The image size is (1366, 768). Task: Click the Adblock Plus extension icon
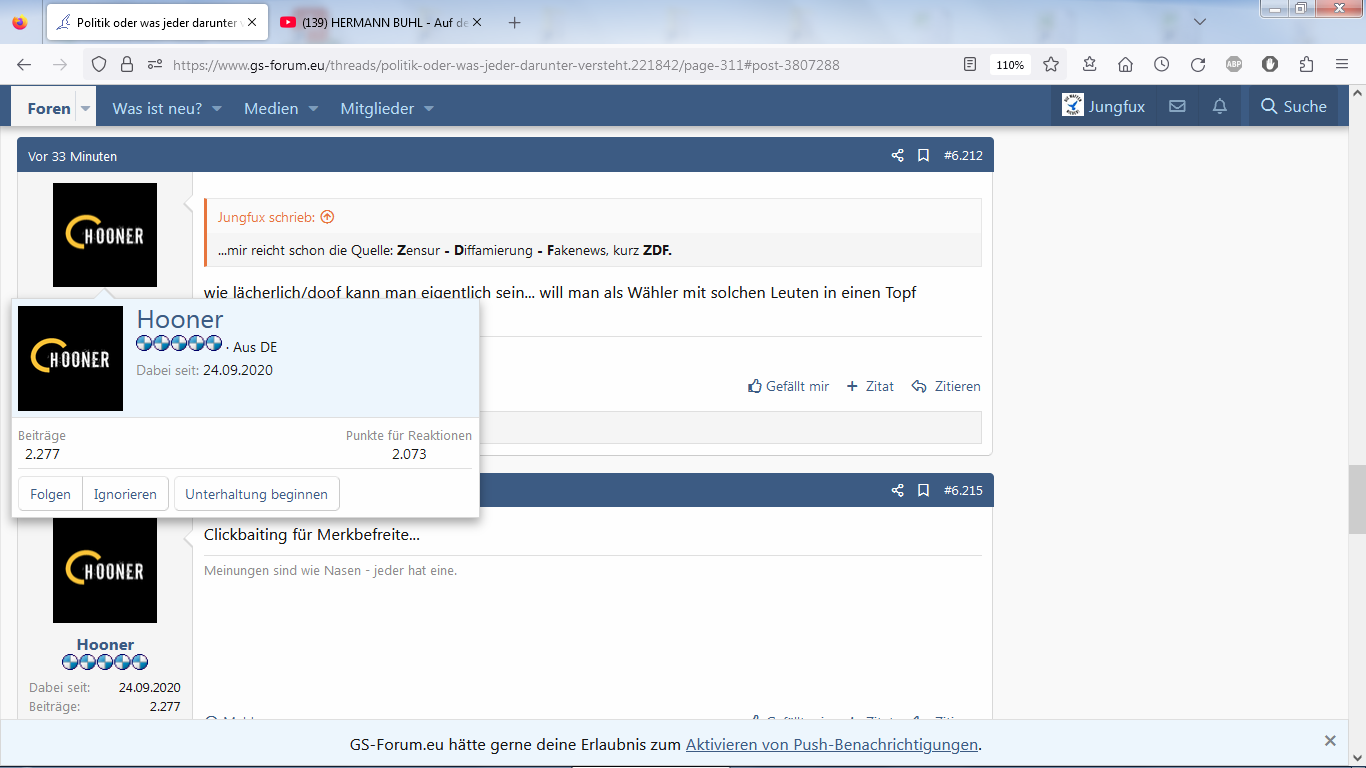click(1234, 65)
